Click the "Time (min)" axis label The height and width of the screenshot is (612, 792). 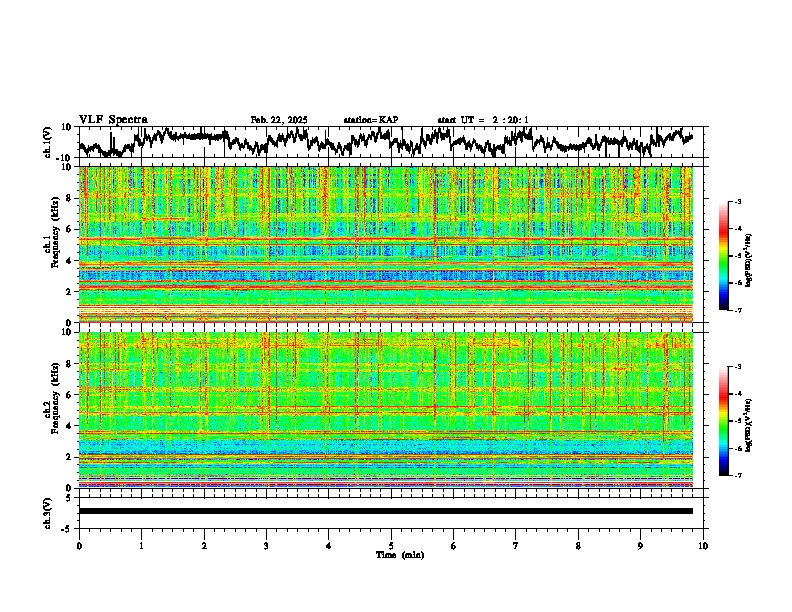[x=400, y=555]
